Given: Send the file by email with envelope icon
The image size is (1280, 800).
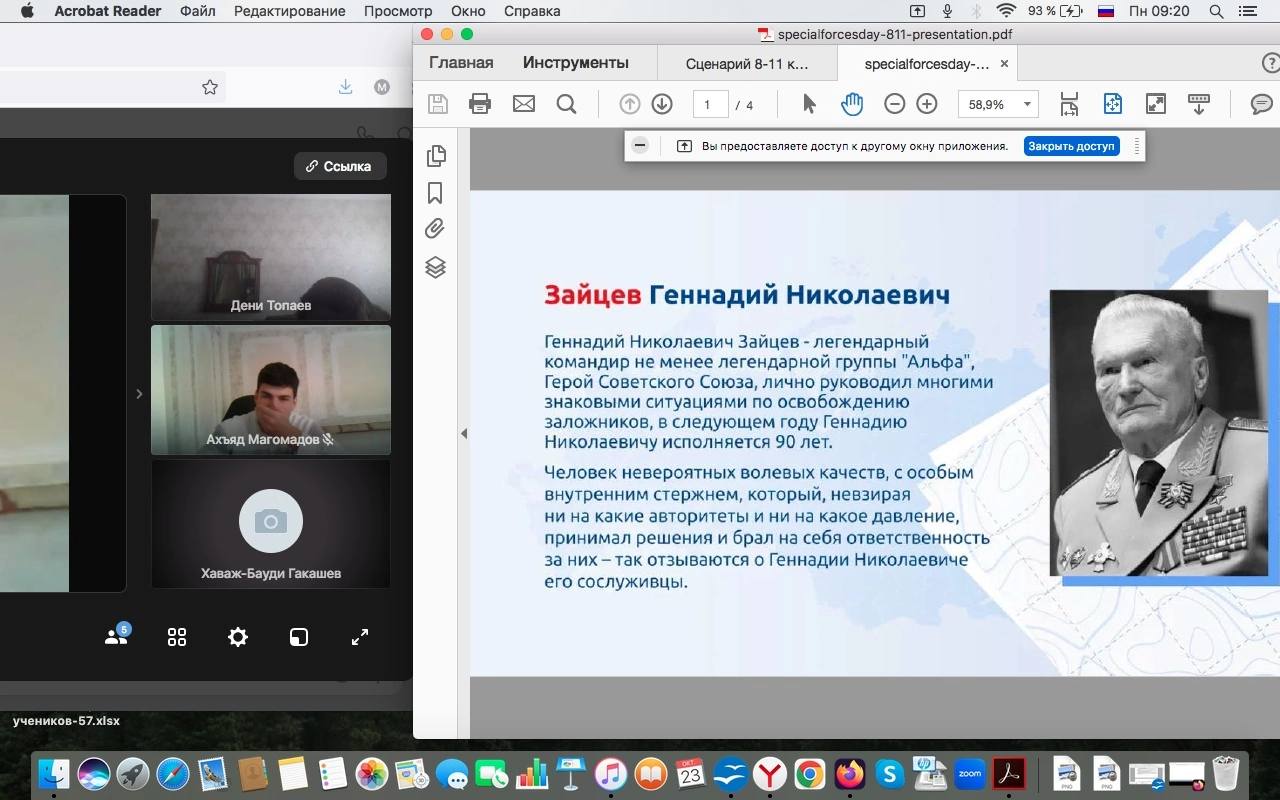Looking at the screenshot, I should tap(524, 104).
